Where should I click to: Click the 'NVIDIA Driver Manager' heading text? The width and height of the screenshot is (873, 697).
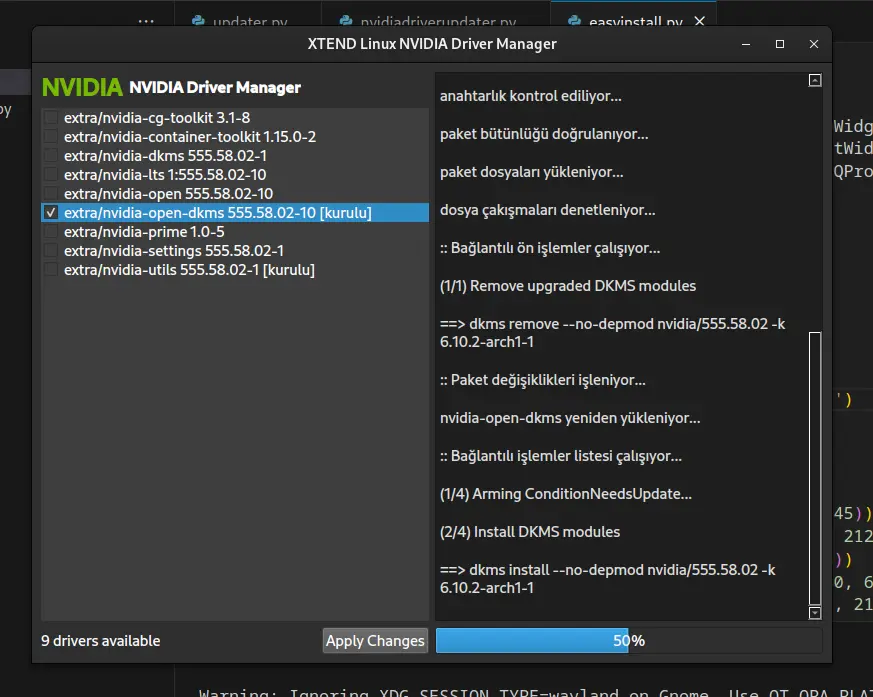pyautogui.click(x=215, y=87)
